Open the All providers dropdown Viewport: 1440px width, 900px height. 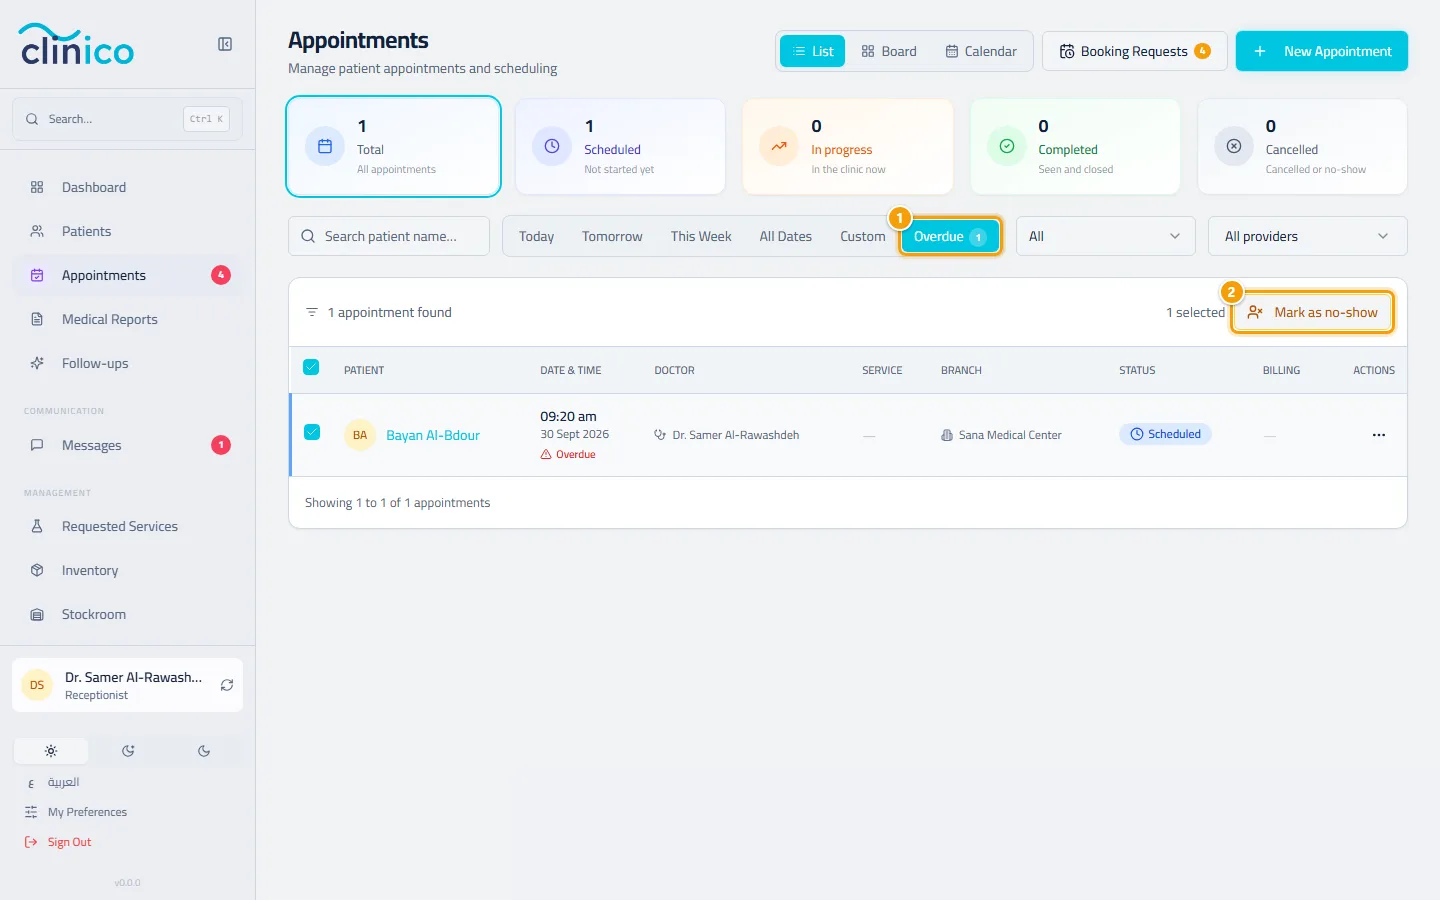pos(1307,236)
